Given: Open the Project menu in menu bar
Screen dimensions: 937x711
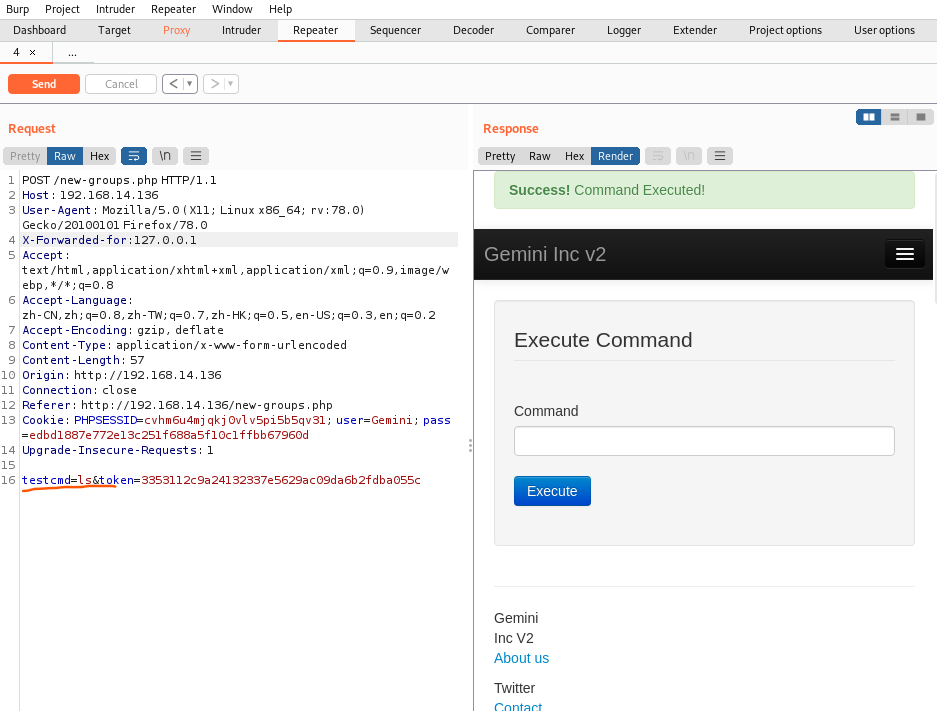Looking at the screenshot, I should pos(62,9).
